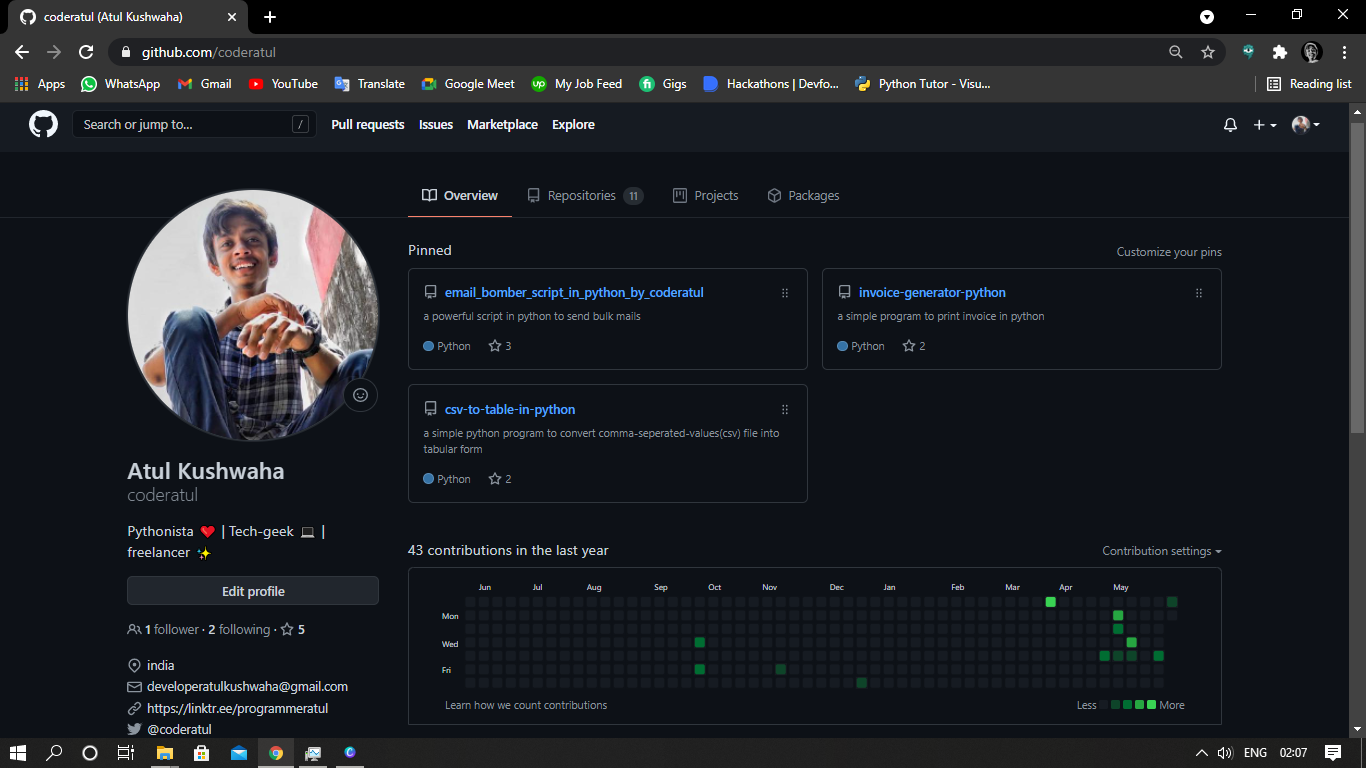Expand the plus create-new dropdown
The width and height of the screenshot is (1366, 768).
tap(1264, 125)
